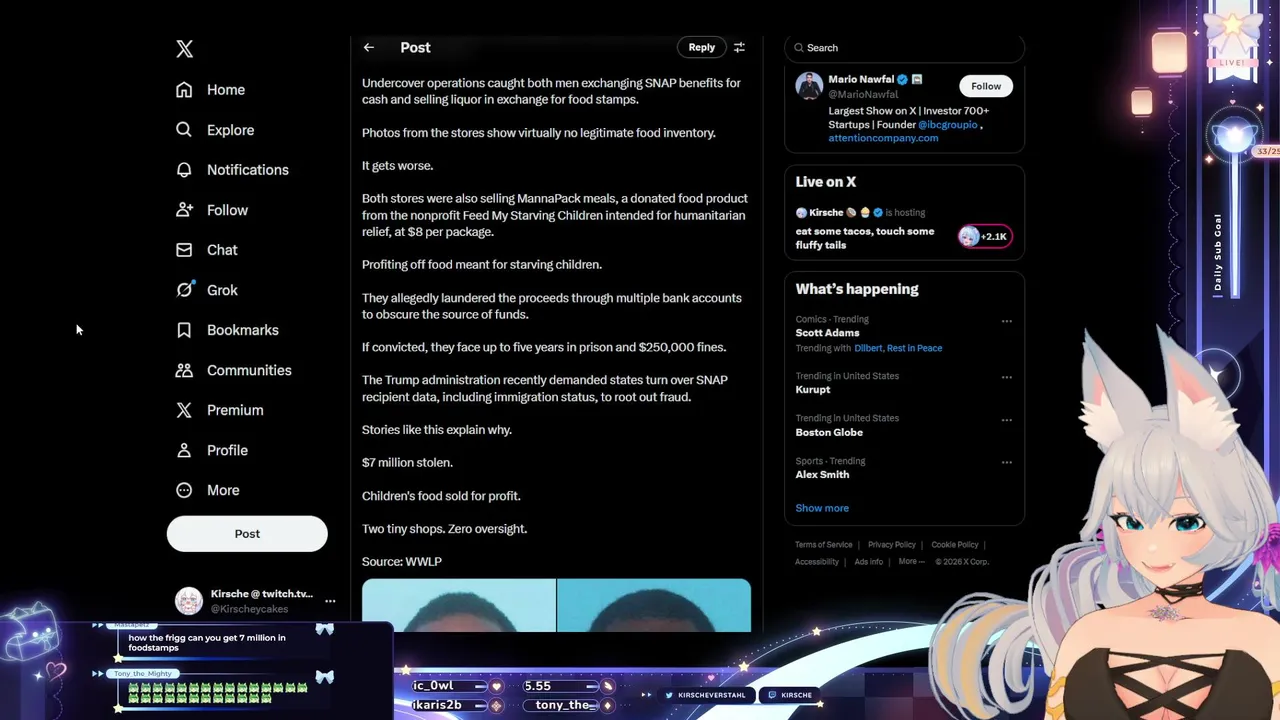Viewport: 1280px width, 720px height.
Task: Follow Mario Nawfal
Action: [x=986, y=86]
